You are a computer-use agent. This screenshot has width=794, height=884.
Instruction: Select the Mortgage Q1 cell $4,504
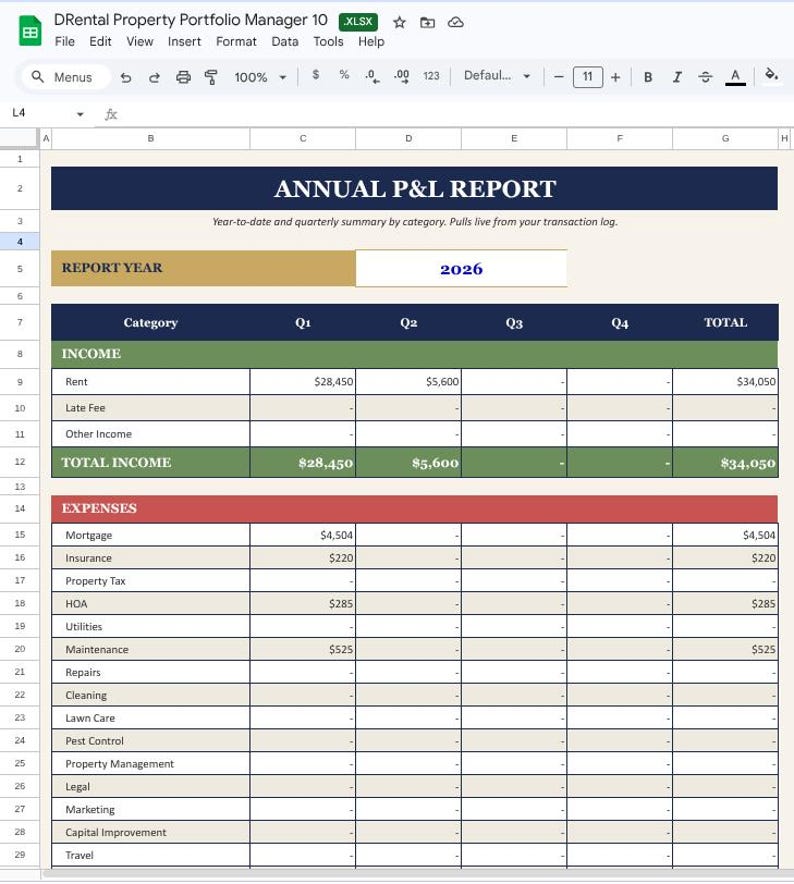point(303,535)
